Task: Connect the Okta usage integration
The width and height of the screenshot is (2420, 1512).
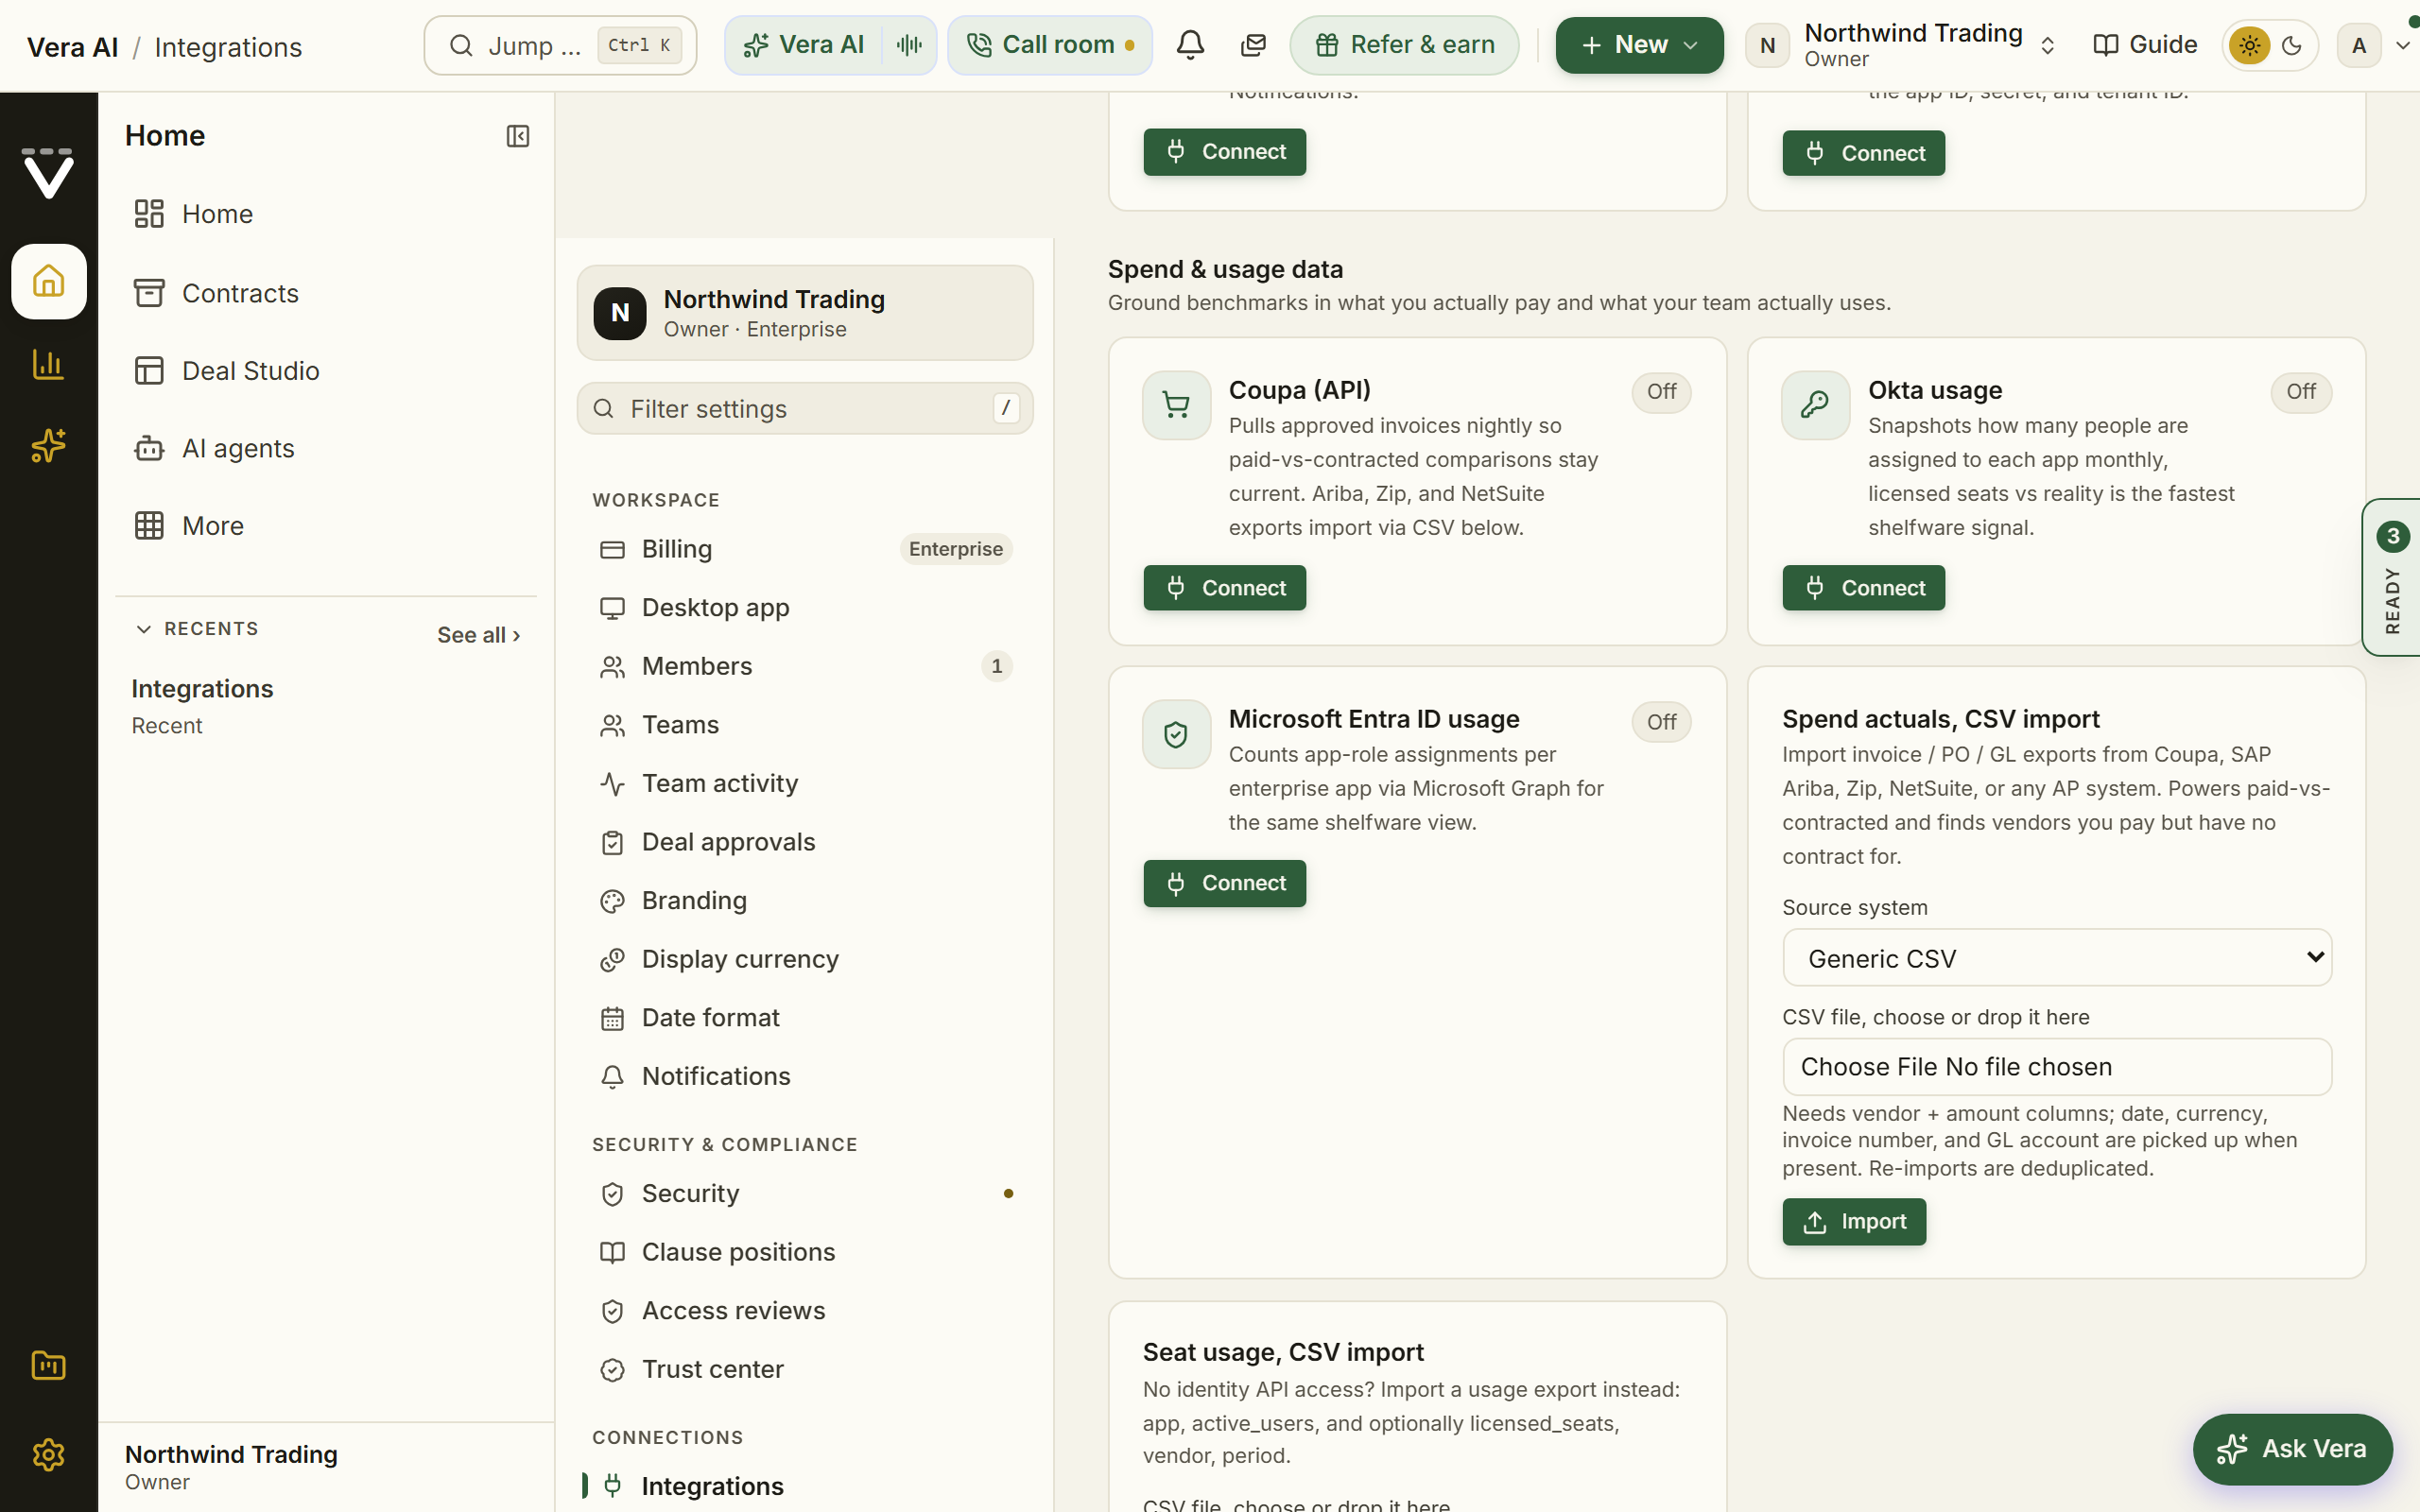Action: coord(1863,588)
